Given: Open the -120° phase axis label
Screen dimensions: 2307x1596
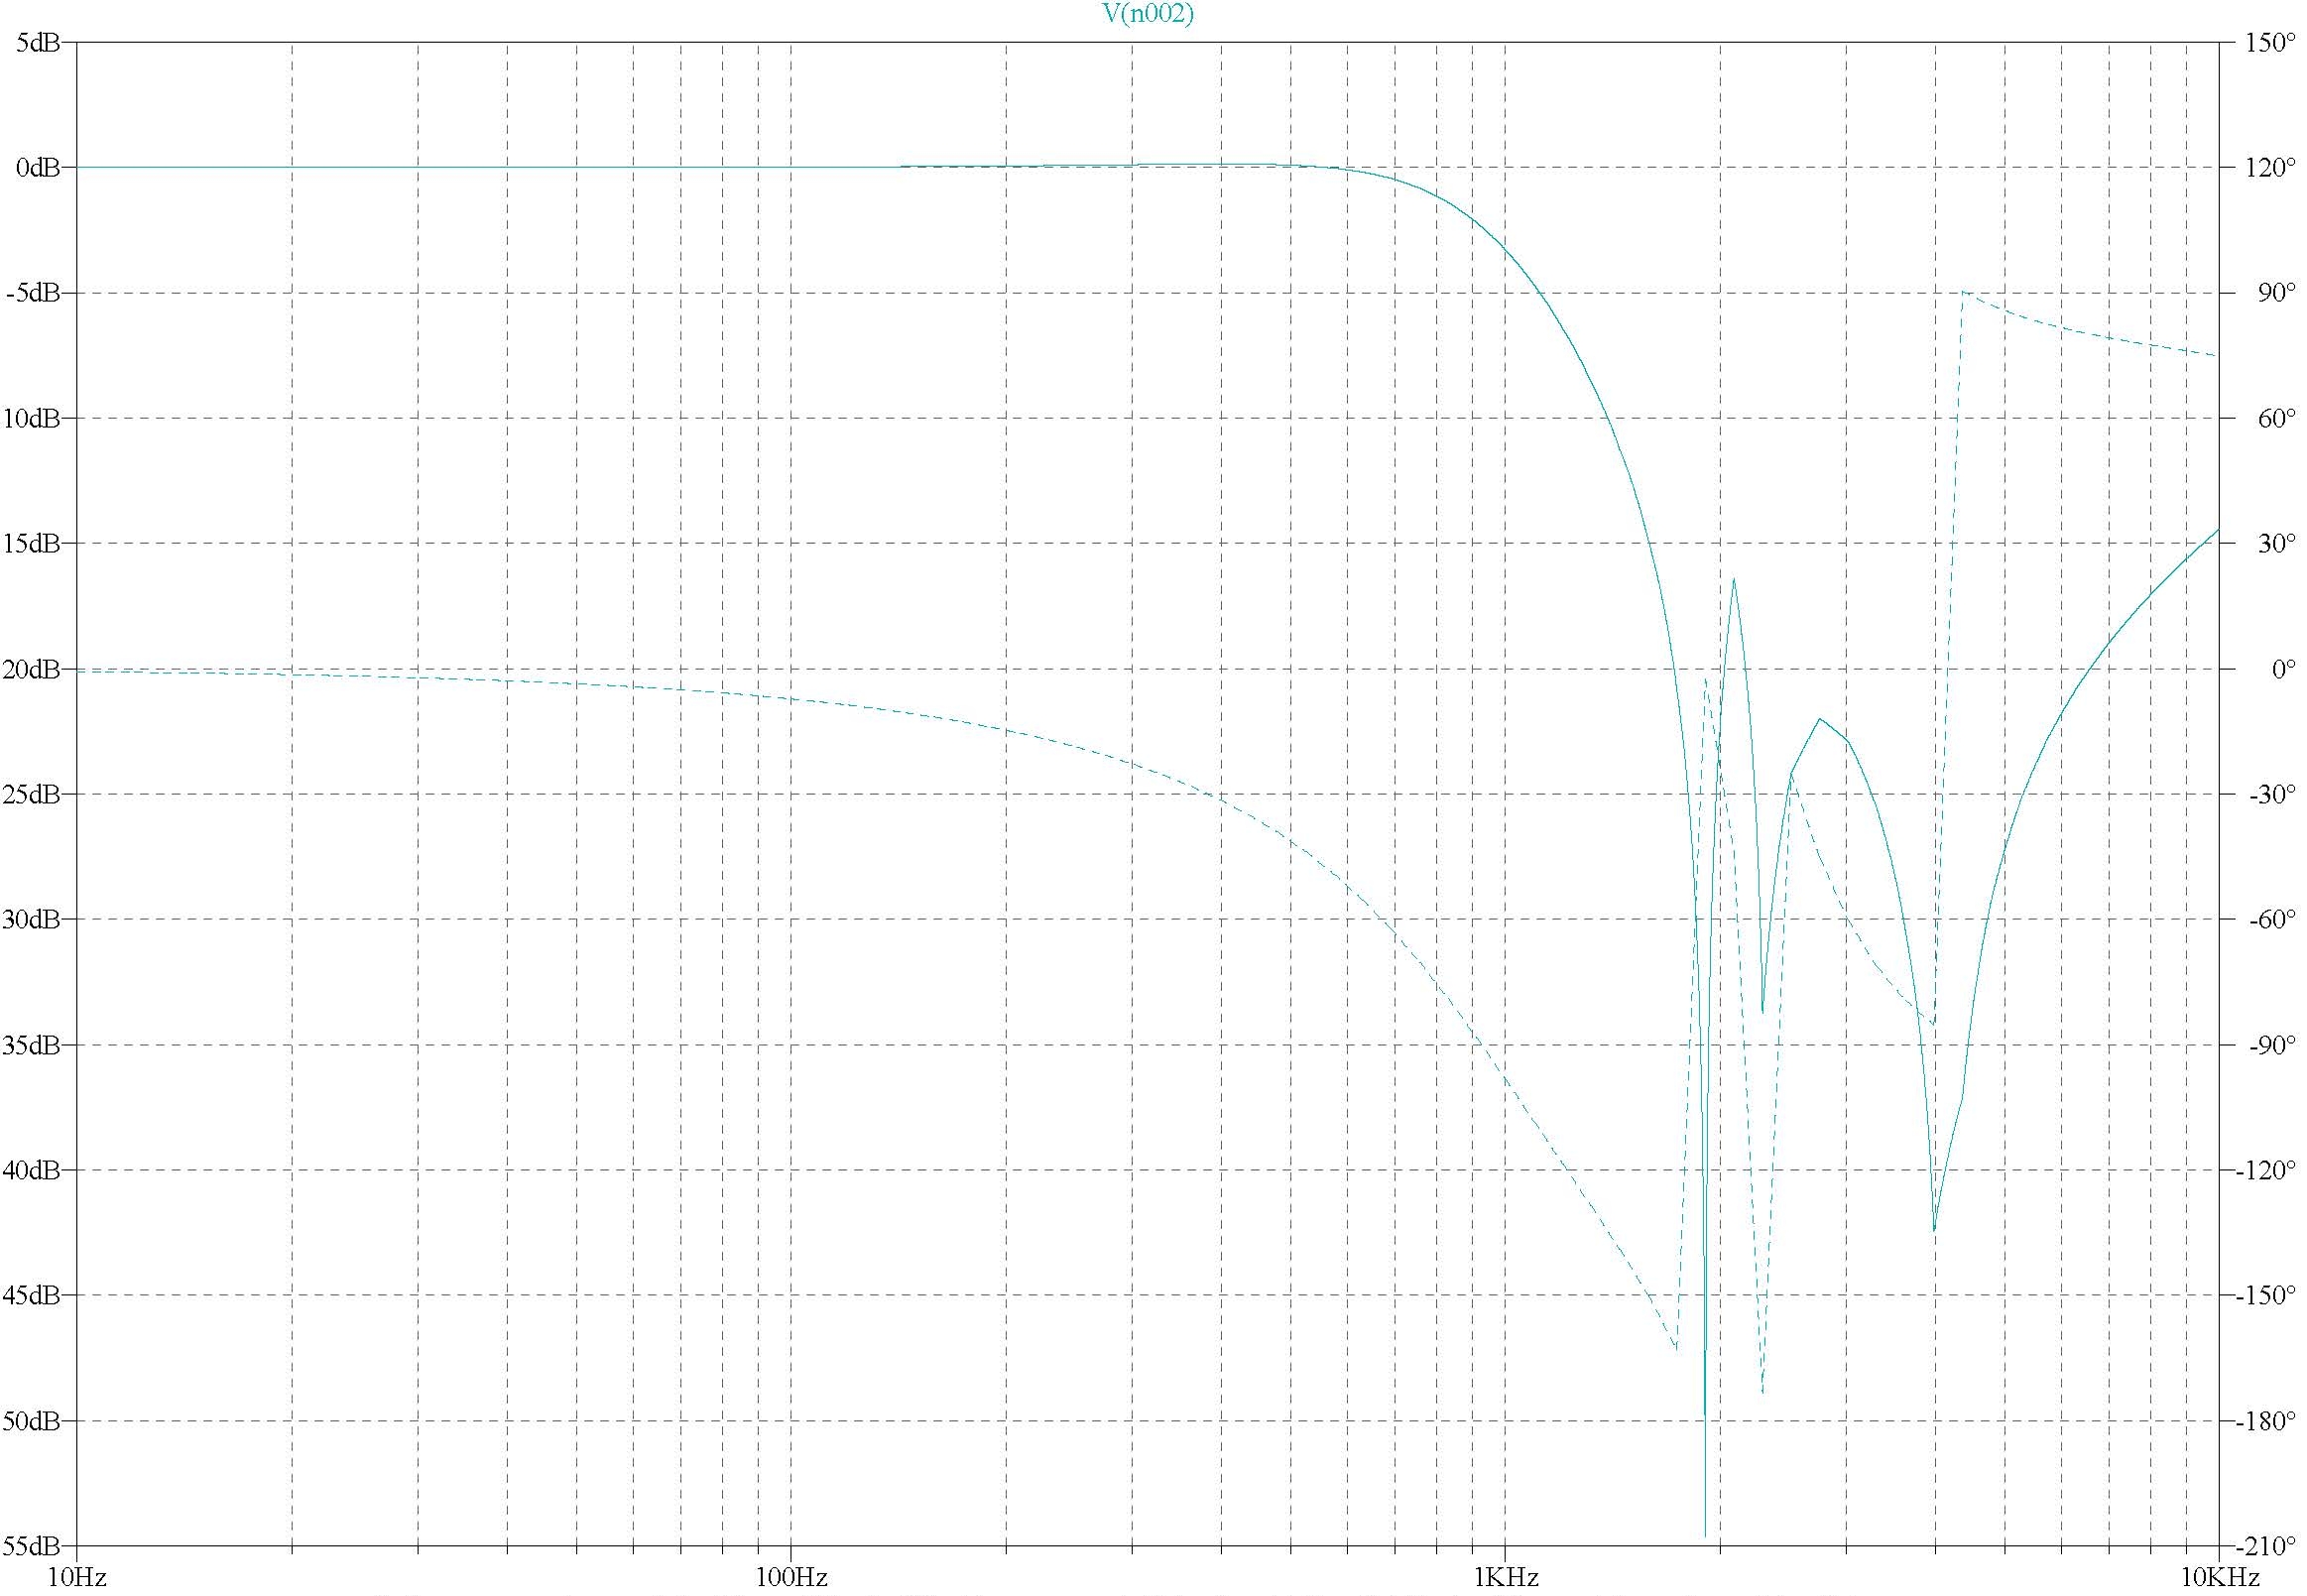Looking at the screenshot, I should pos(2265,1171).
